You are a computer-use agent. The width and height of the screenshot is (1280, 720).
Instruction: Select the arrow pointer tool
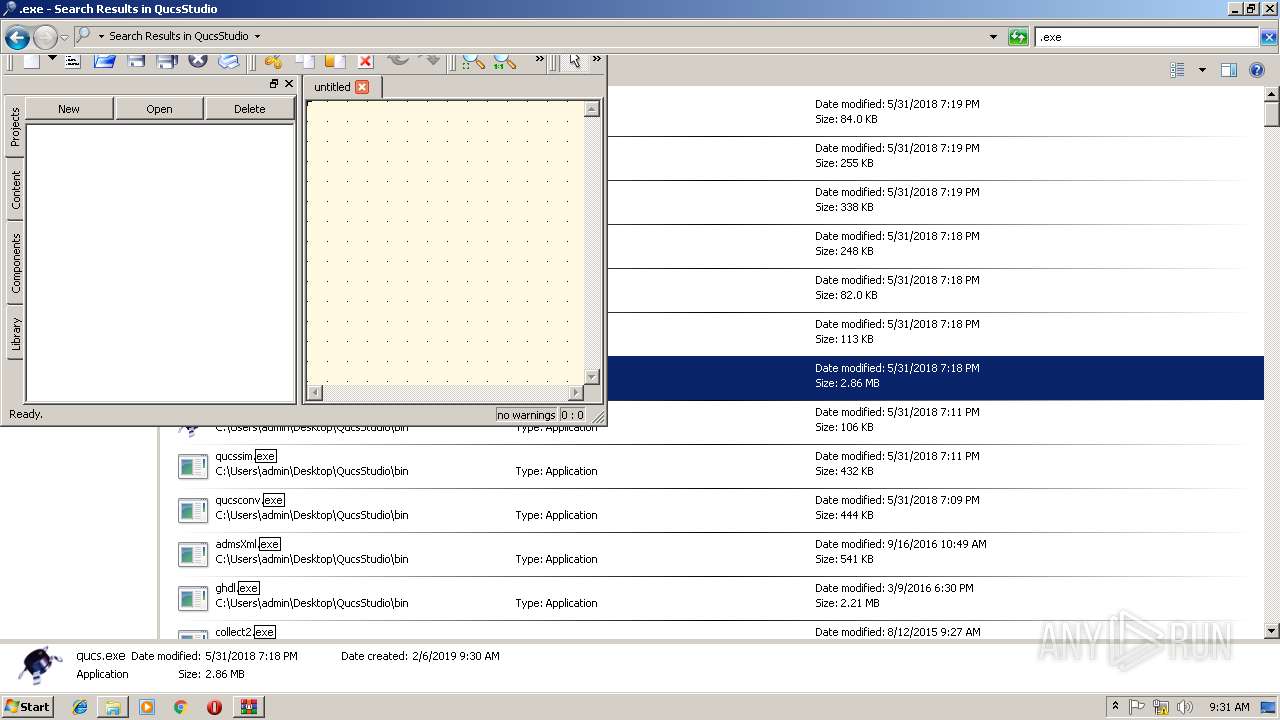575,61
